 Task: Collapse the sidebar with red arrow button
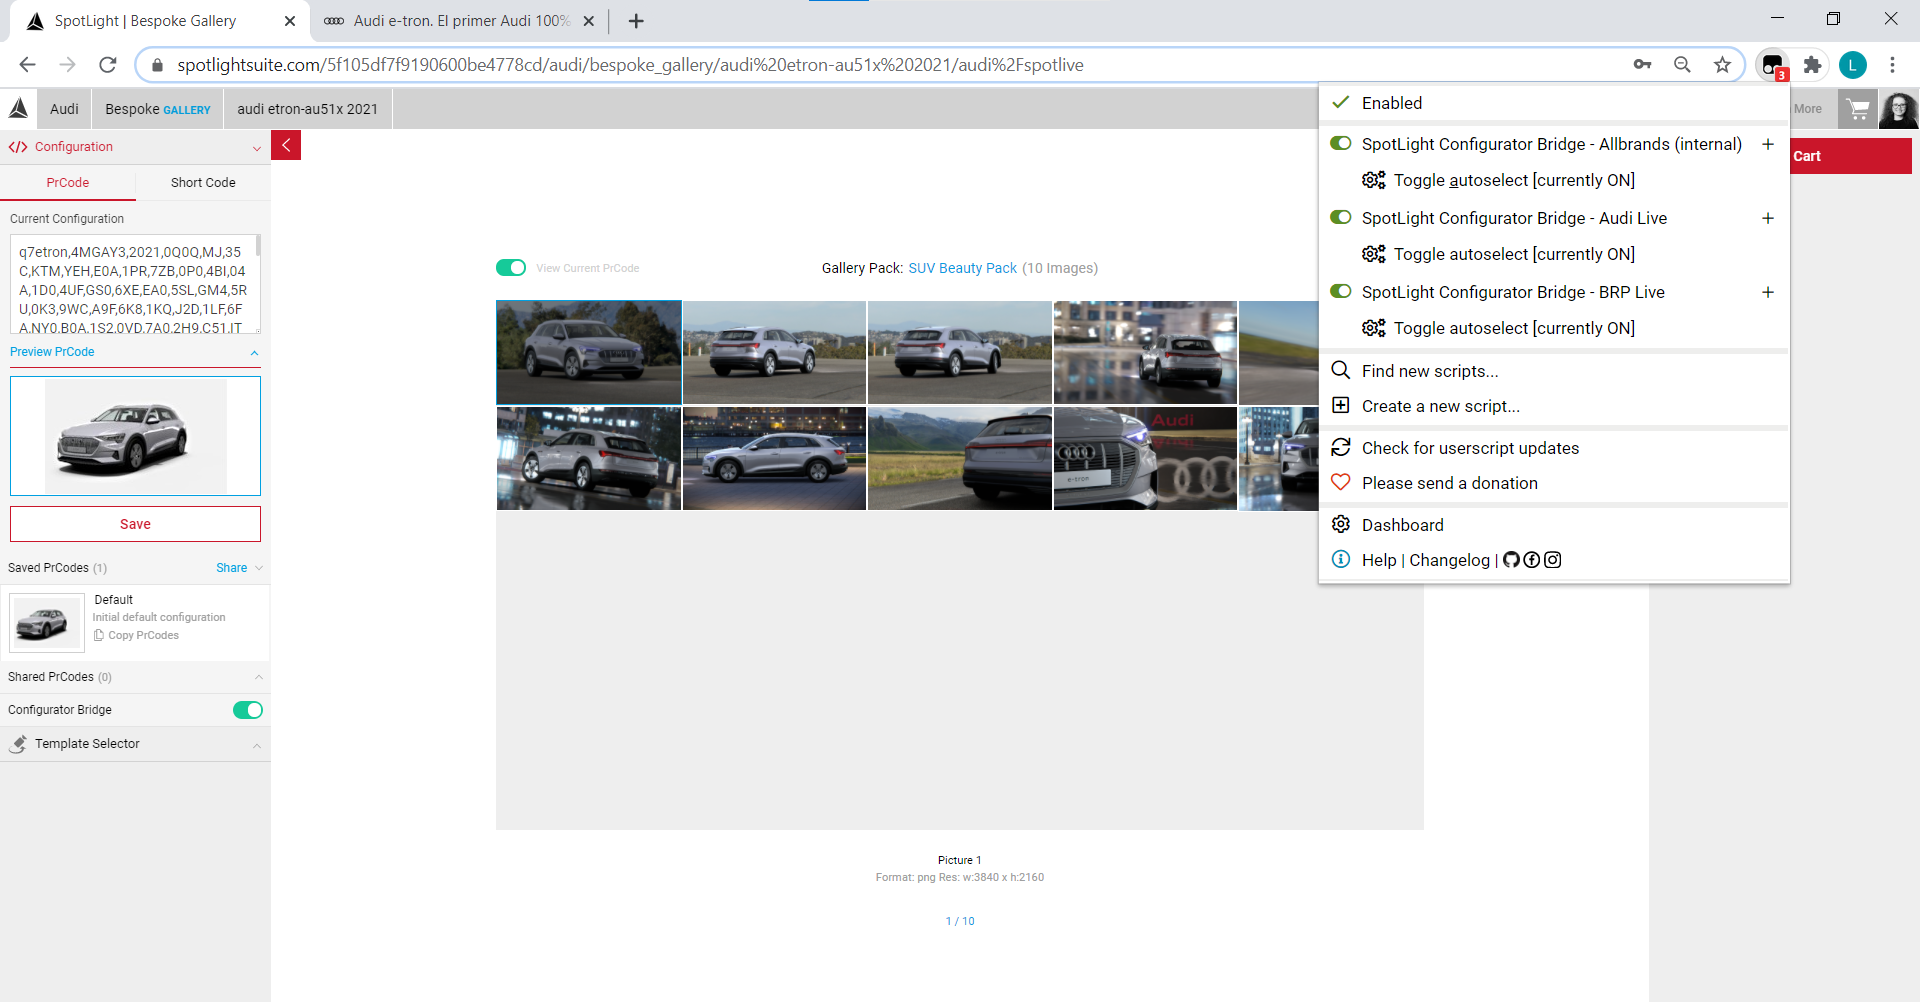286,145
